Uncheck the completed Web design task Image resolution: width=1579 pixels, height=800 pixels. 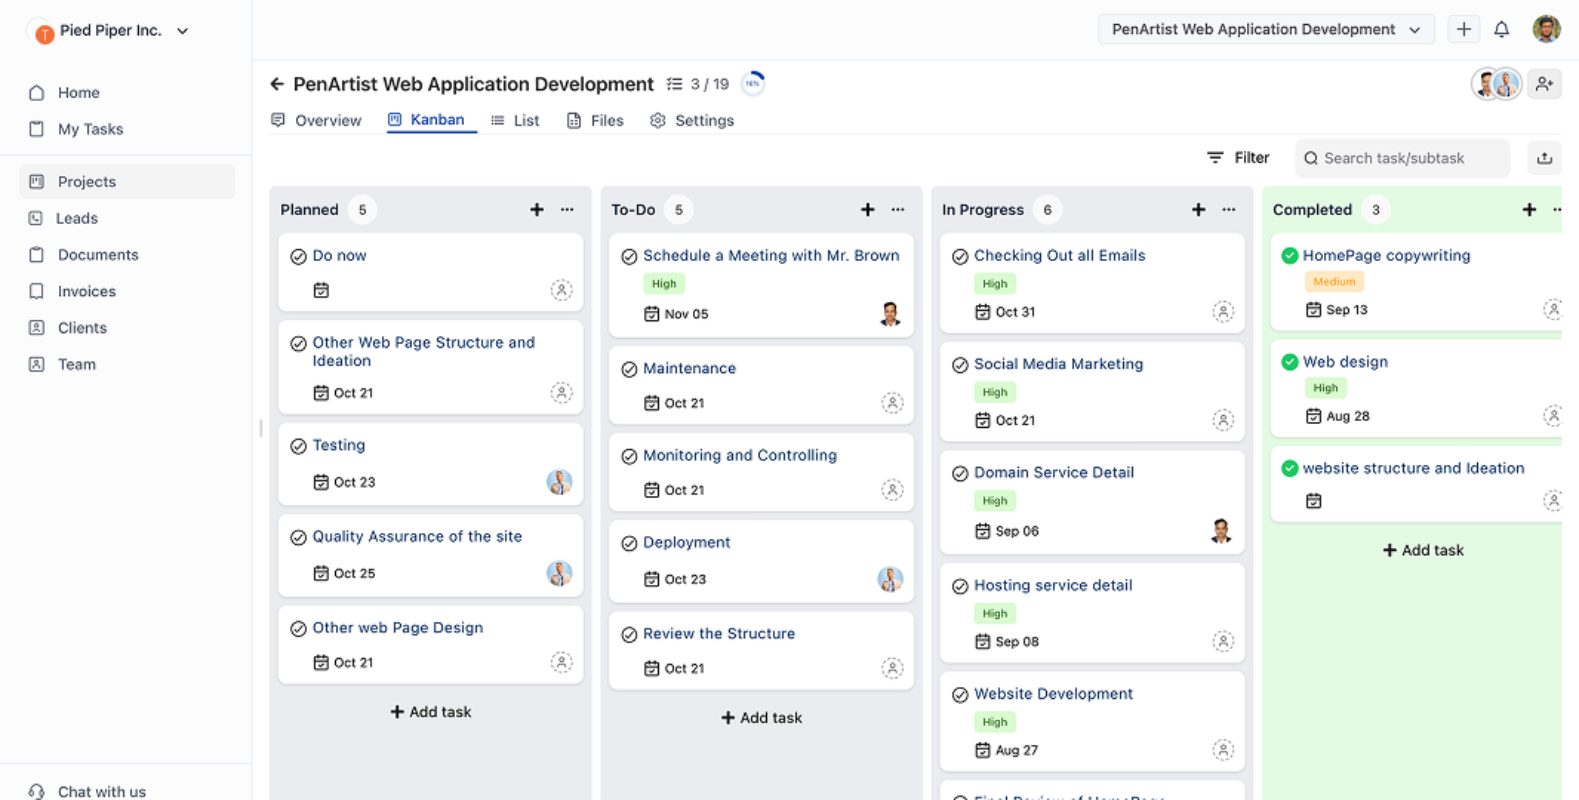tap(1290, 362)
